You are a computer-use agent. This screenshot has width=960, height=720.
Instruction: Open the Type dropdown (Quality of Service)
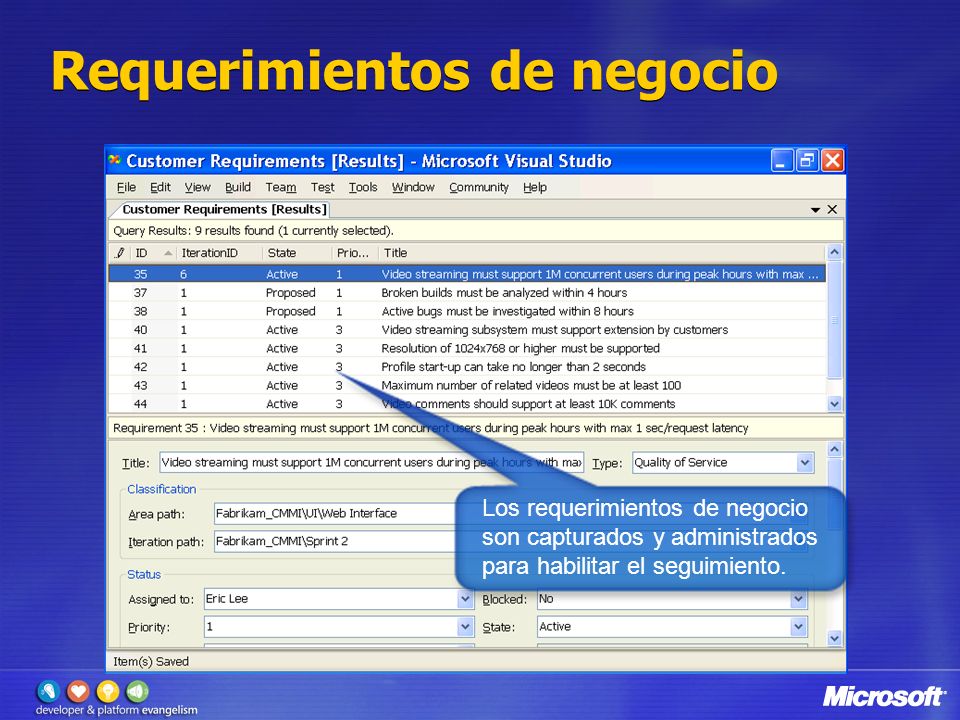pyautogui.click(x=804, y=463)
